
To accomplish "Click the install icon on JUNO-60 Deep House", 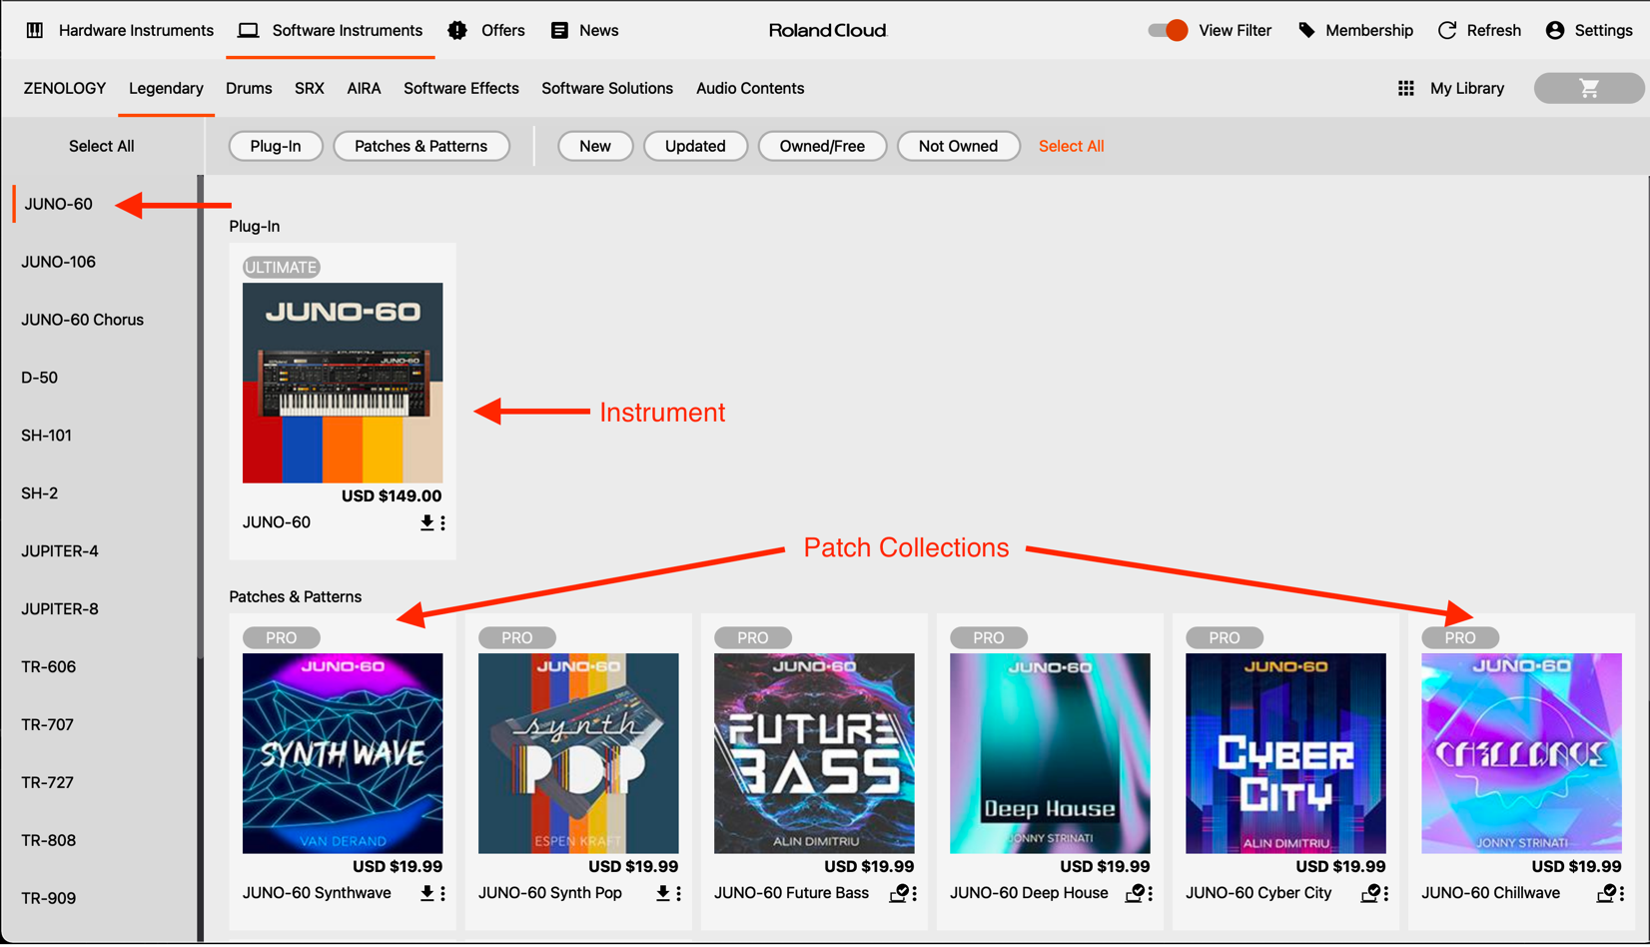I will tap(1133, 893).
